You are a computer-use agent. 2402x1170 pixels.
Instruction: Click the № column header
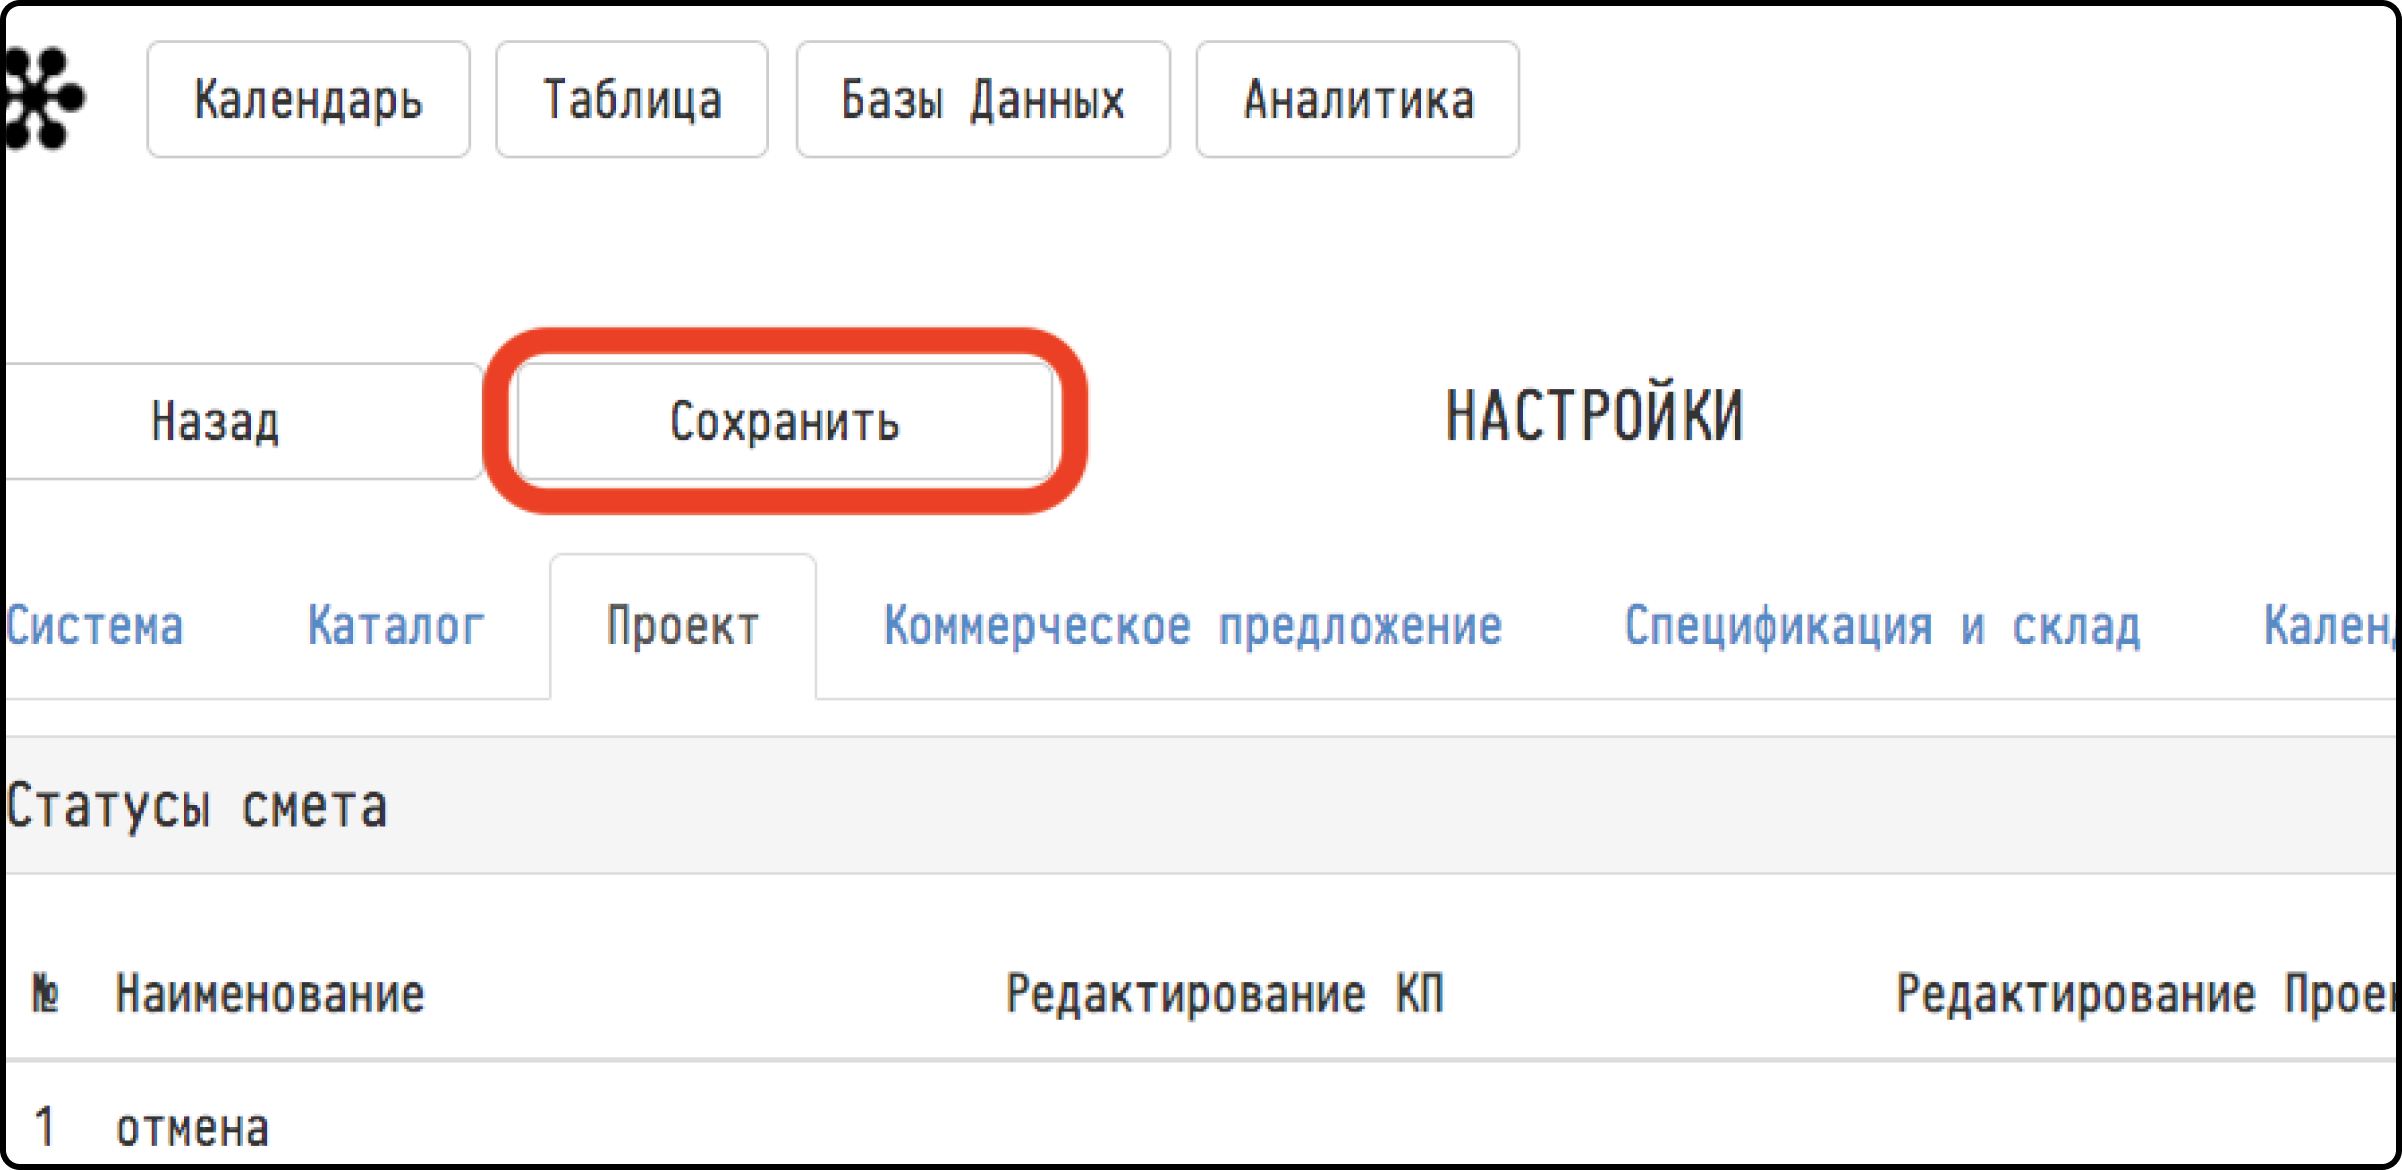coord(46,994)
